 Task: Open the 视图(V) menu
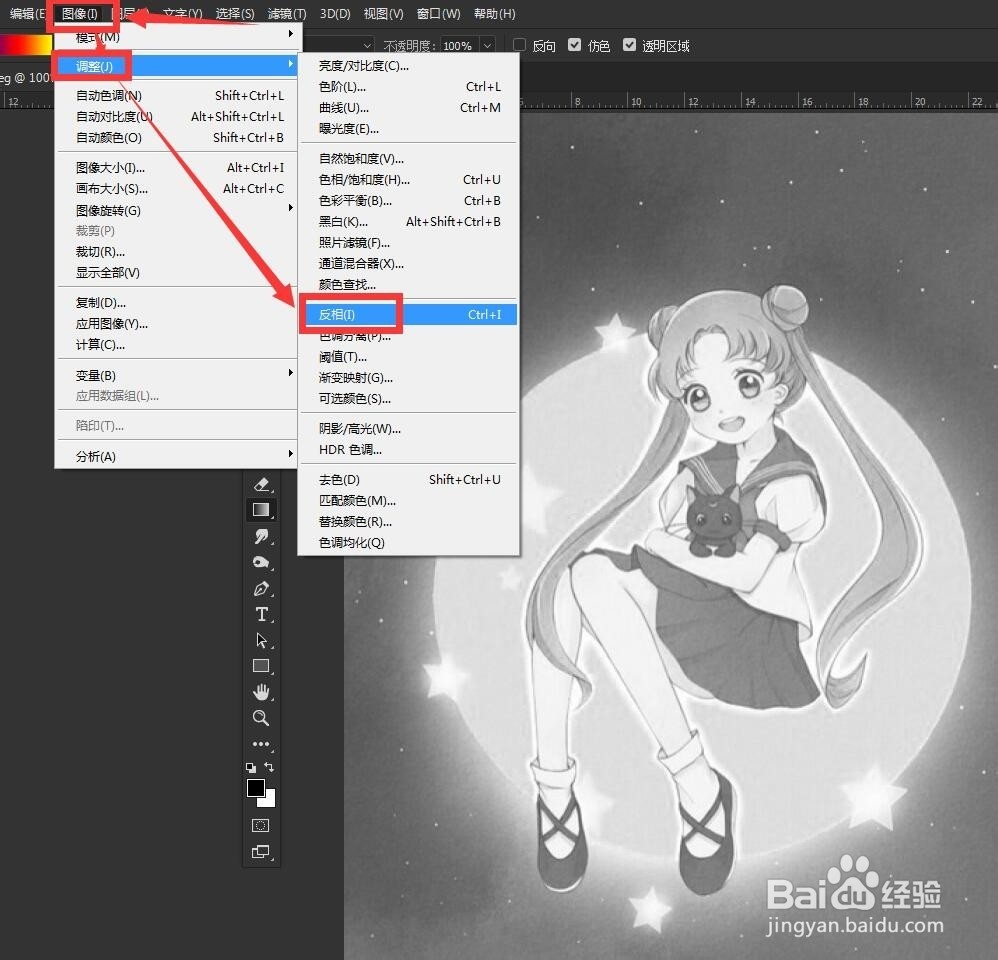coord(384,13)
